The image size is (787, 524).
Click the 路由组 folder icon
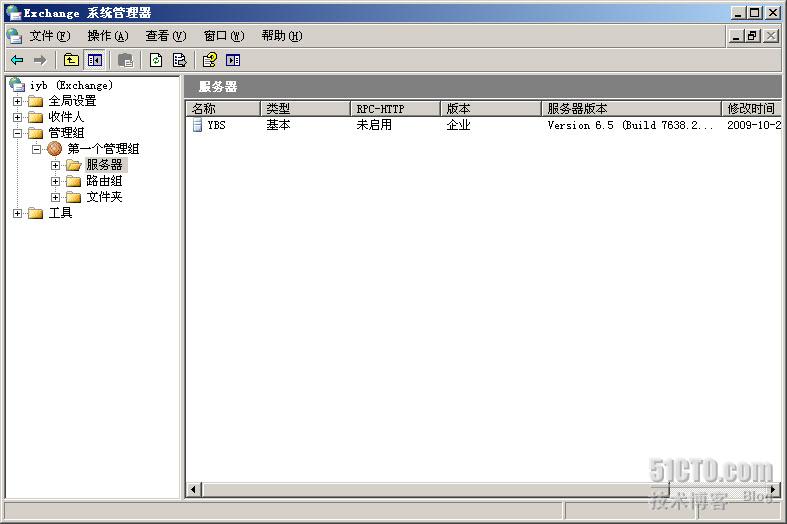point(73,181)
